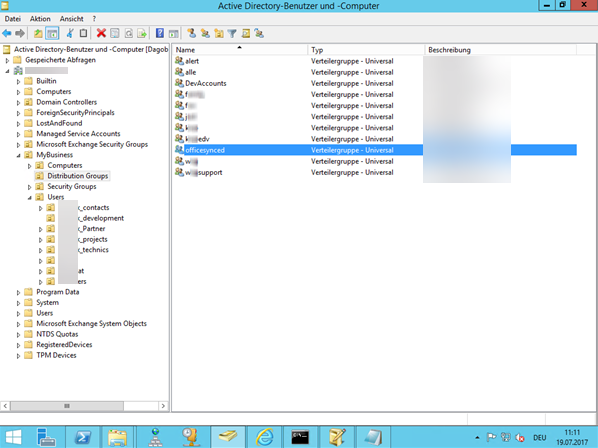
Task: Expand the Domain Controllers node
Action: point(18,102)
